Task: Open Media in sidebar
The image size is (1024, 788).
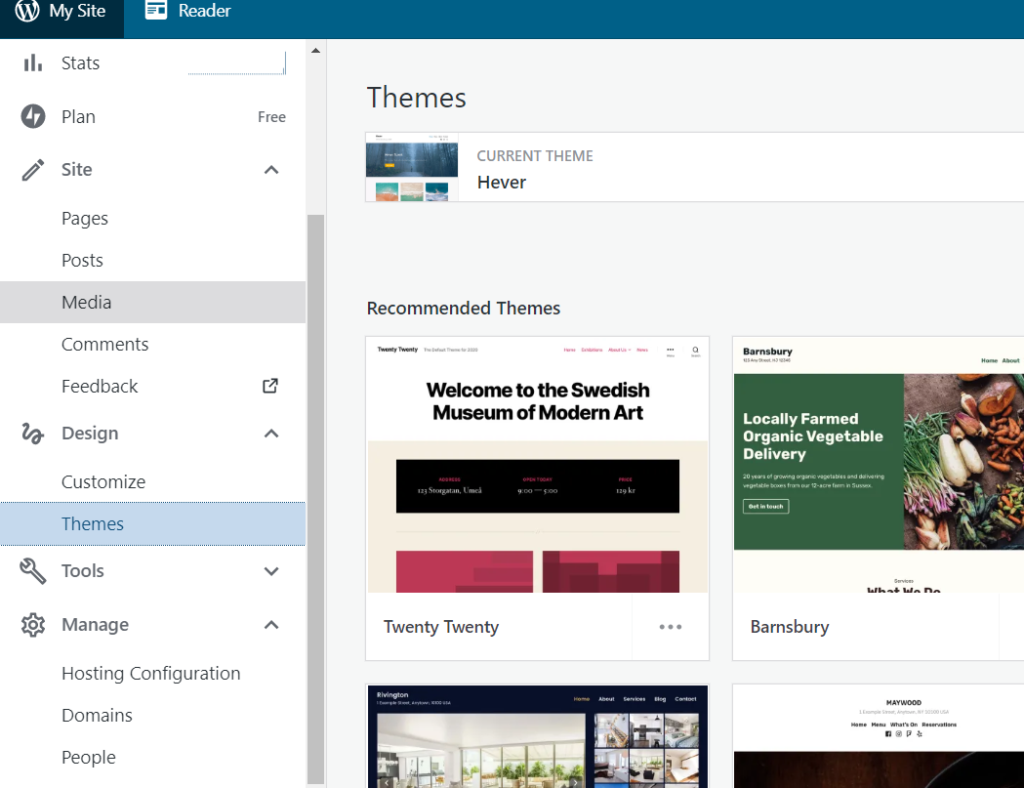Action: click(x=153, y=302)
